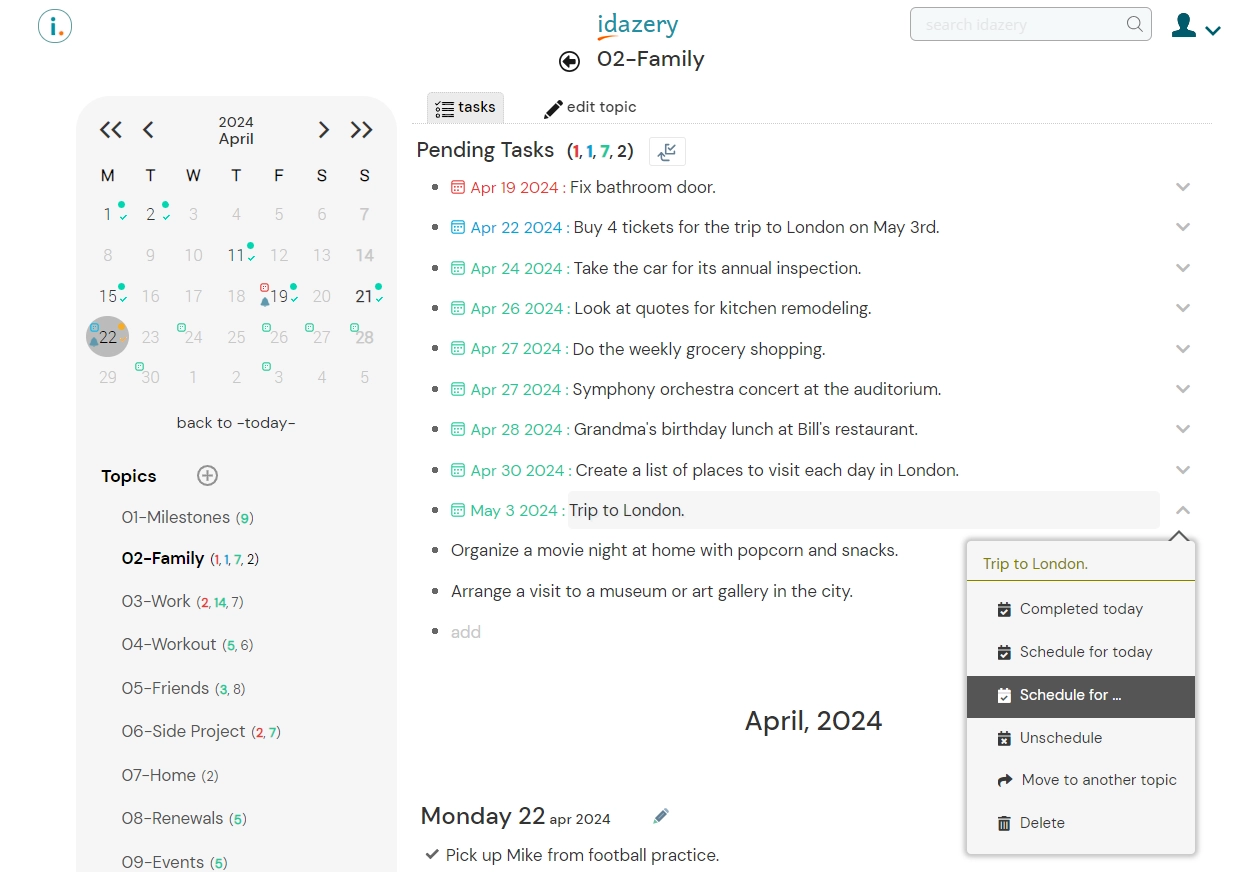This screenshot has height=872, width=1260.
Task: Switch to the edit topic tab
Action: (590, 107)
